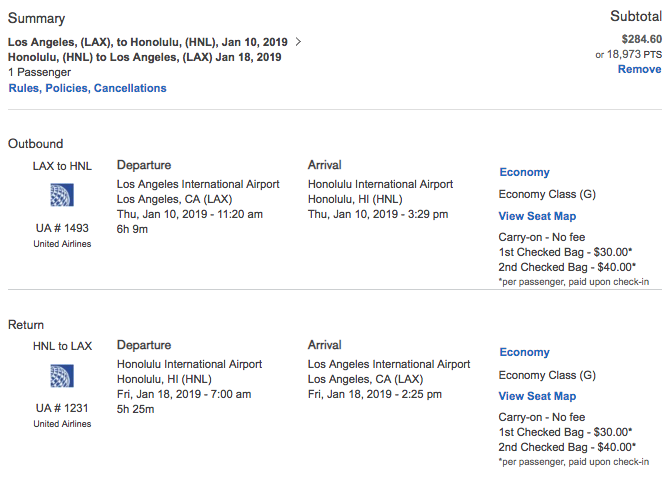Click the outbound United Airlines logo
This screenshot has width=671, height=486.
62,198
